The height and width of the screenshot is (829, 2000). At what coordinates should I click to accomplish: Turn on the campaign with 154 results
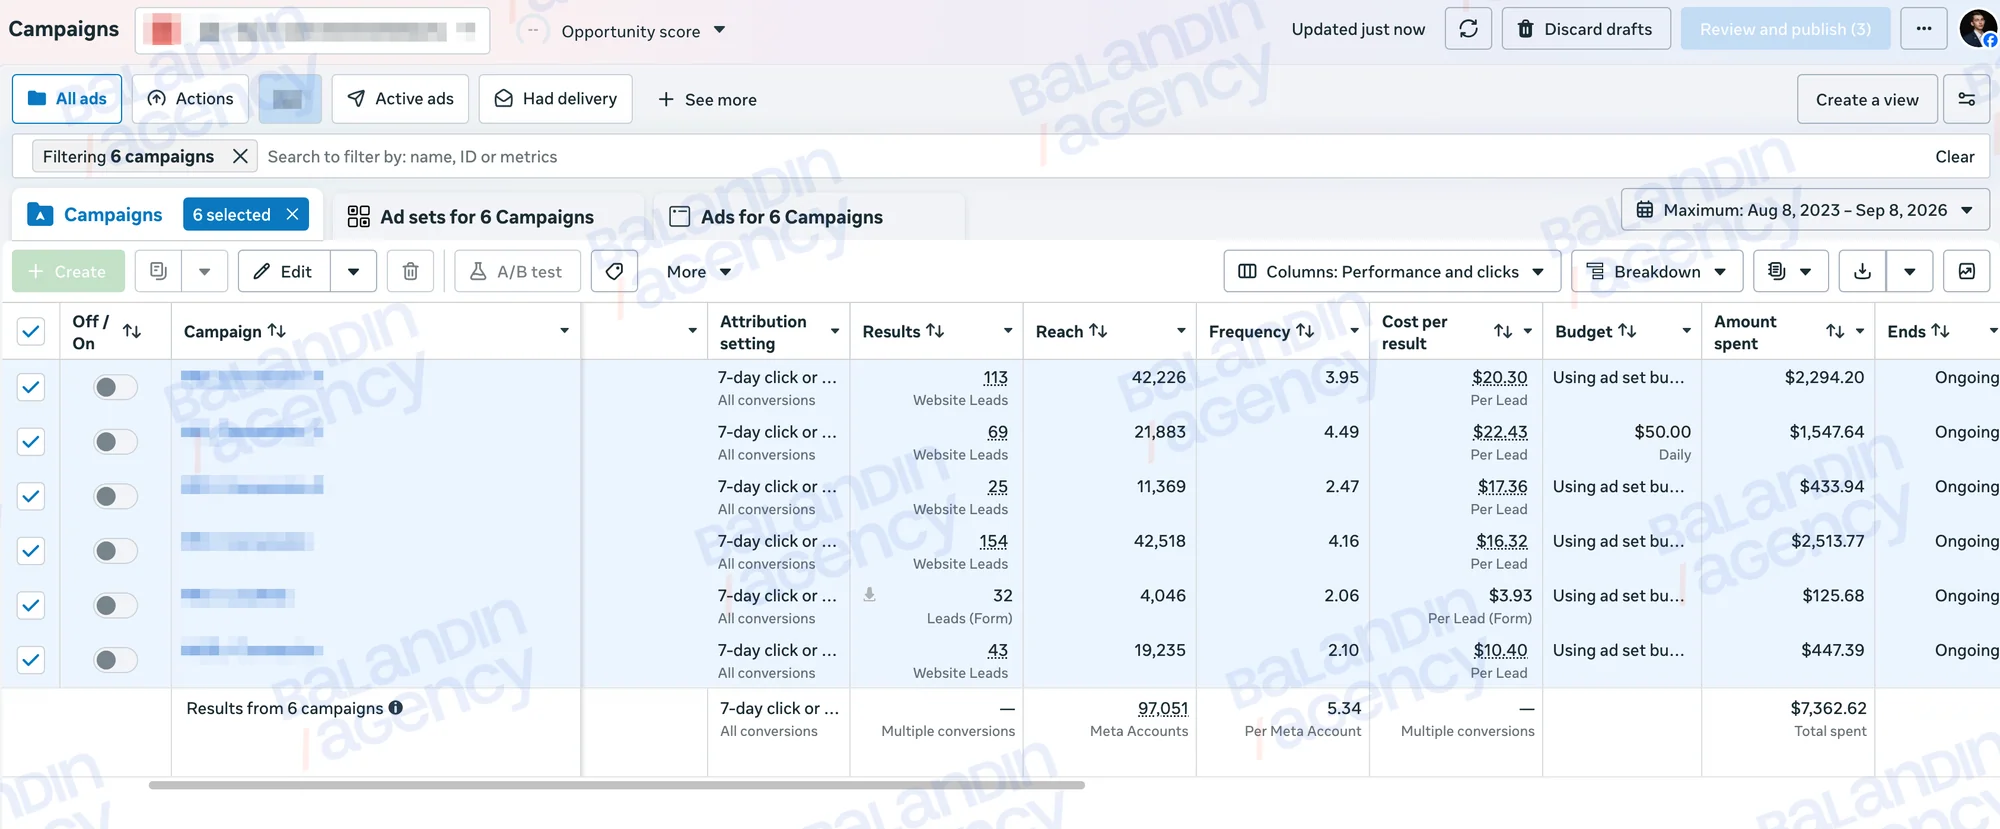tap(115, 551)
